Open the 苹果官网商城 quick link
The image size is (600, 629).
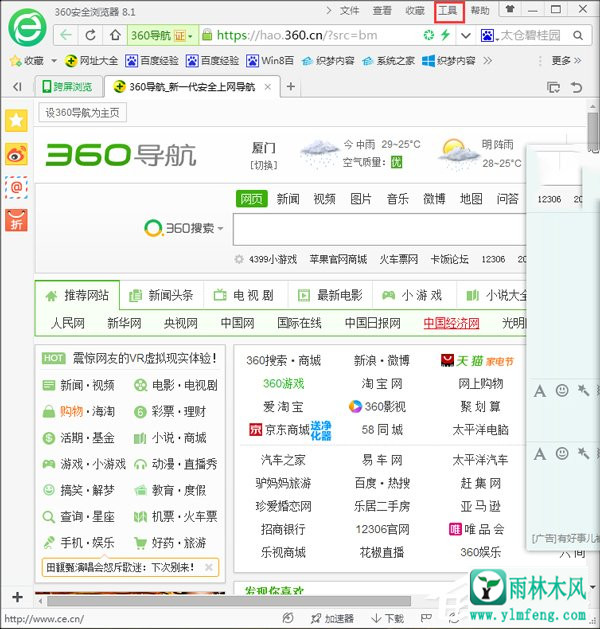click(338, 260)
